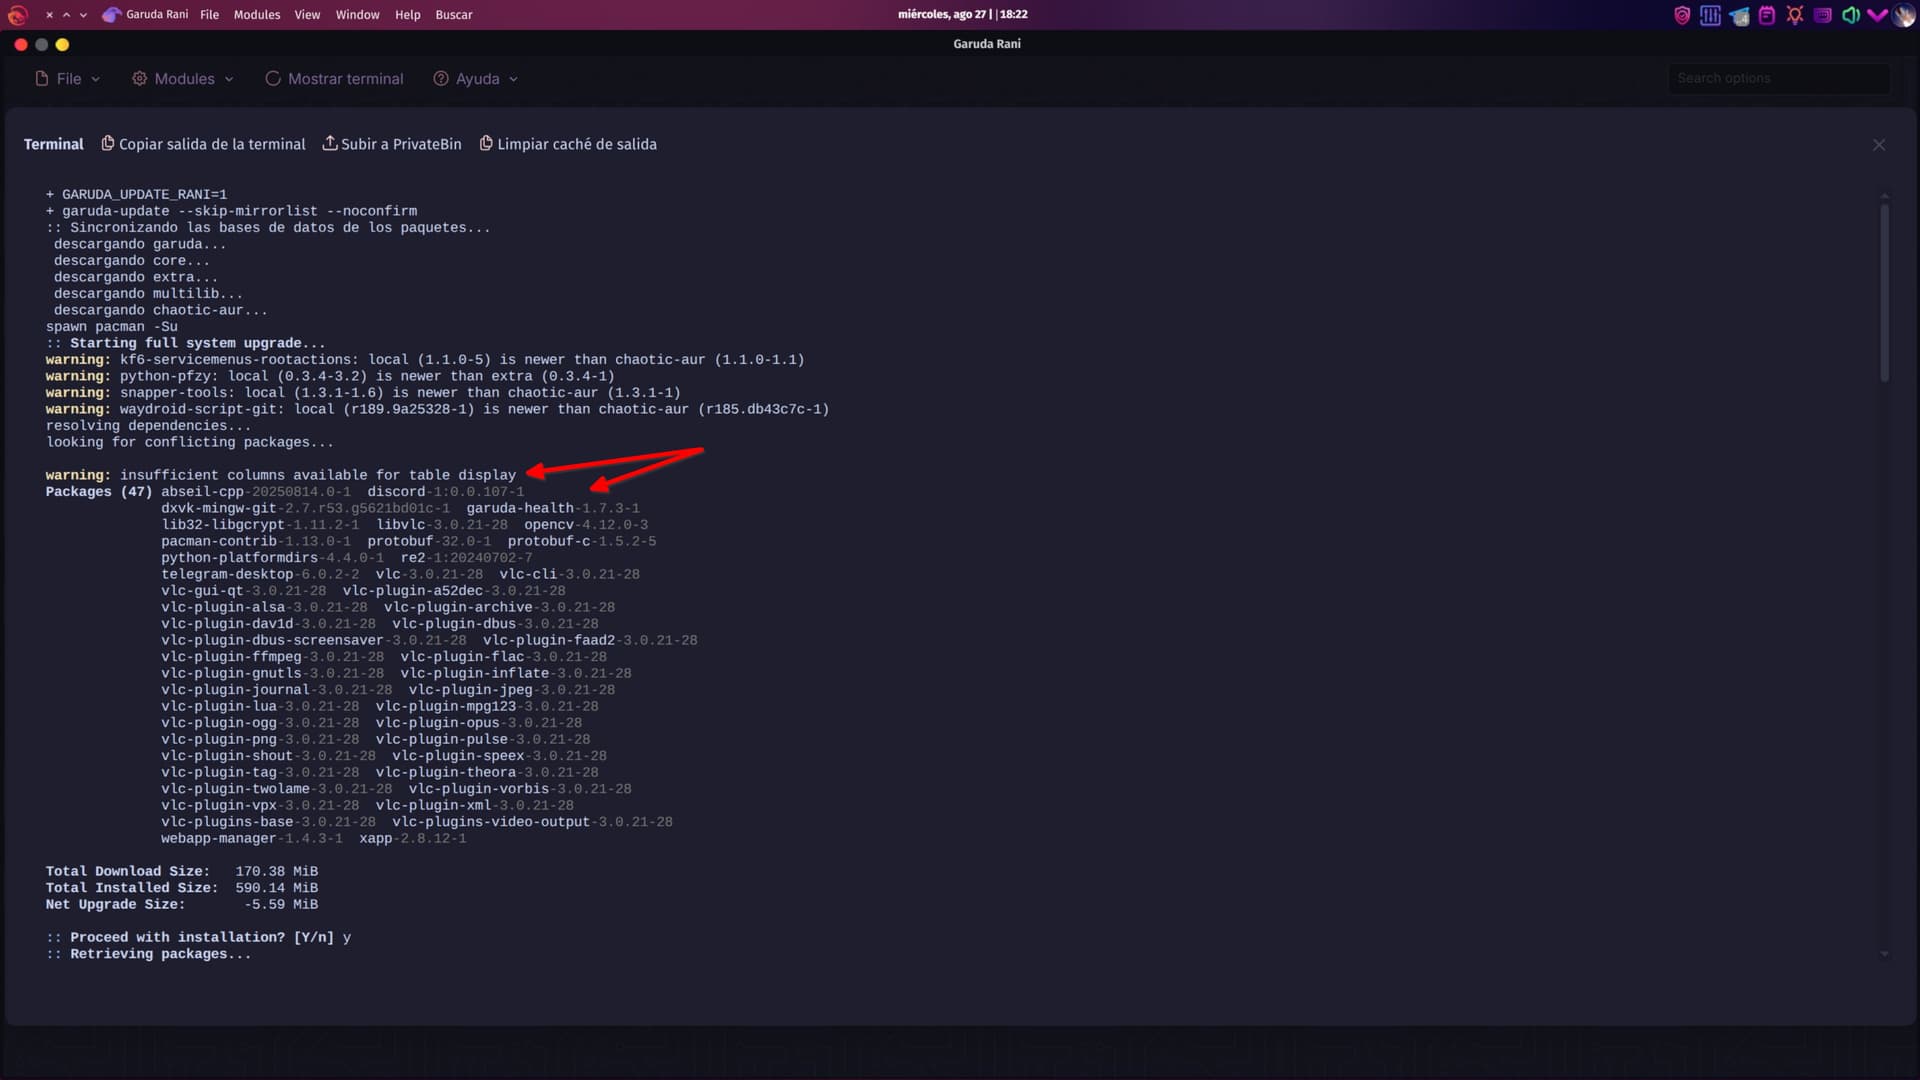The width and height of the screenshot is (1920, 1080).
Task: Open the Buscar menu
Action: coord(453,15)
